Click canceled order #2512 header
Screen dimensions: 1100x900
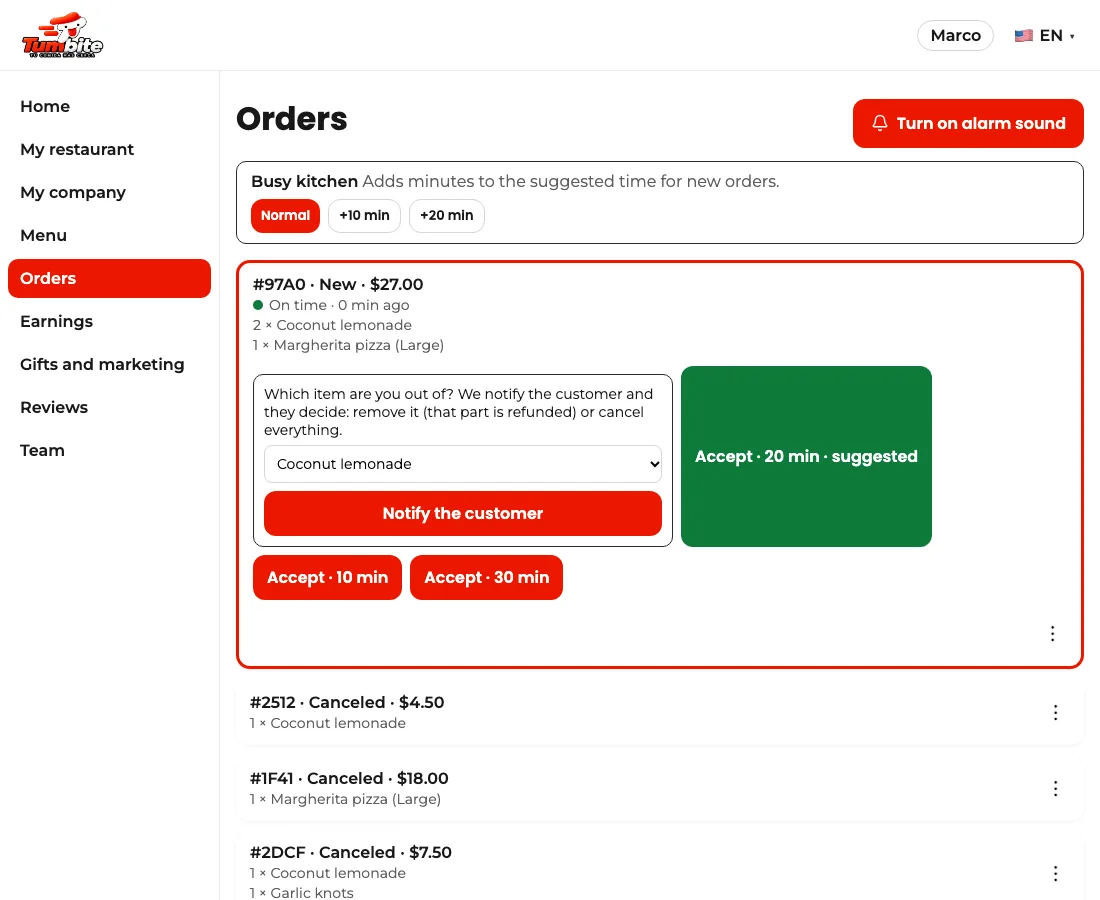coord(347,702)
